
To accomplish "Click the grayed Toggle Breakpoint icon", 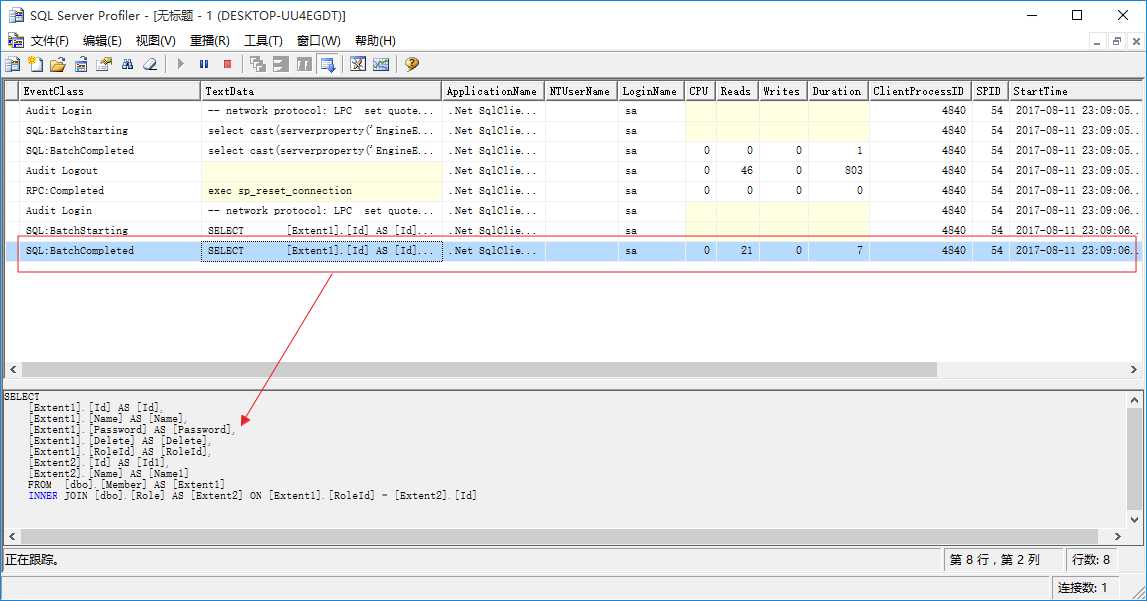I will 304,64.
